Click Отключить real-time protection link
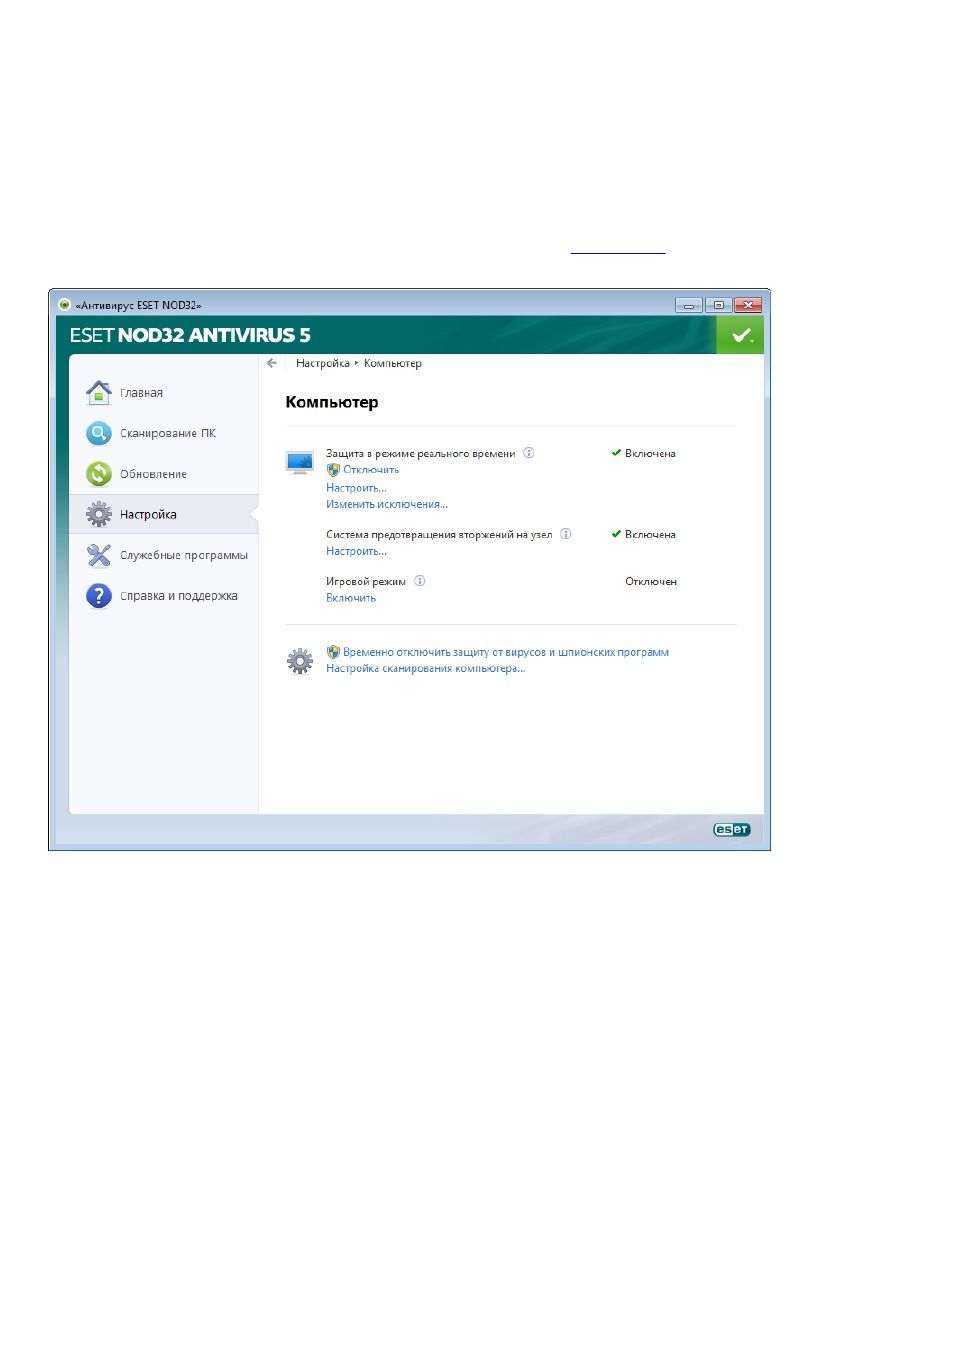 pos(371,470)
